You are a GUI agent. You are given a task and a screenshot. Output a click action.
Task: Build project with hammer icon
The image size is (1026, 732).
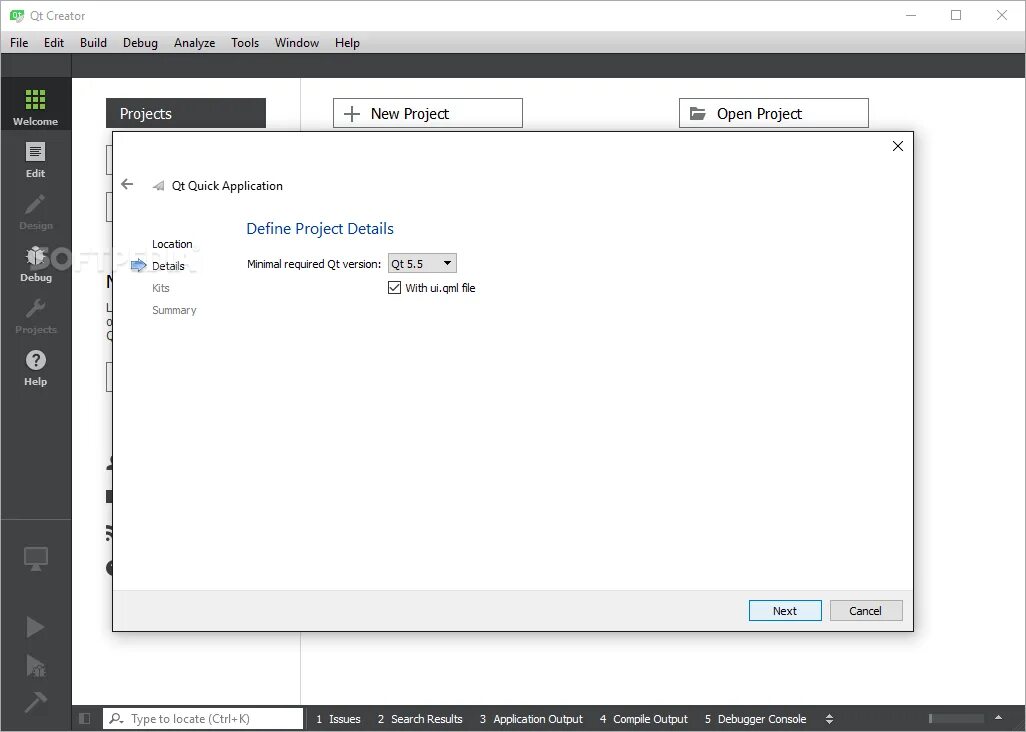tap(35, 702)
